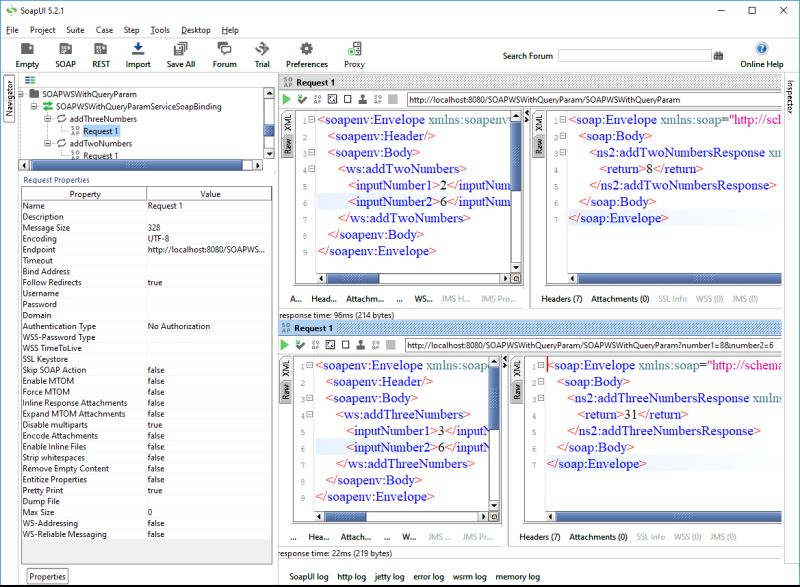Viewport: 800px width, 587px height.
Task: Open Online Help icon
Action: (x=761, y=49)
